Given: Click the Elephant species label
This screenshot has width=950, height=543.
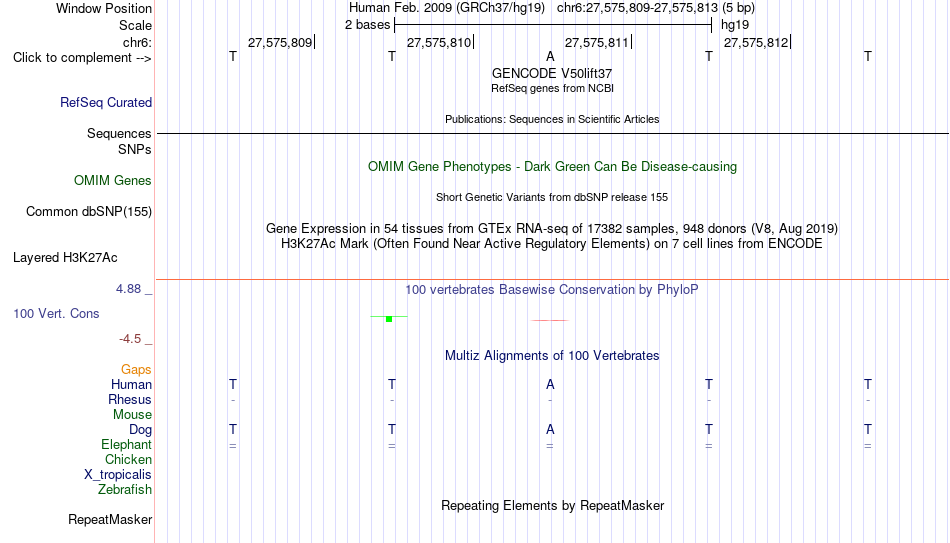Looking at the screenshot, I should coord(126,445).
